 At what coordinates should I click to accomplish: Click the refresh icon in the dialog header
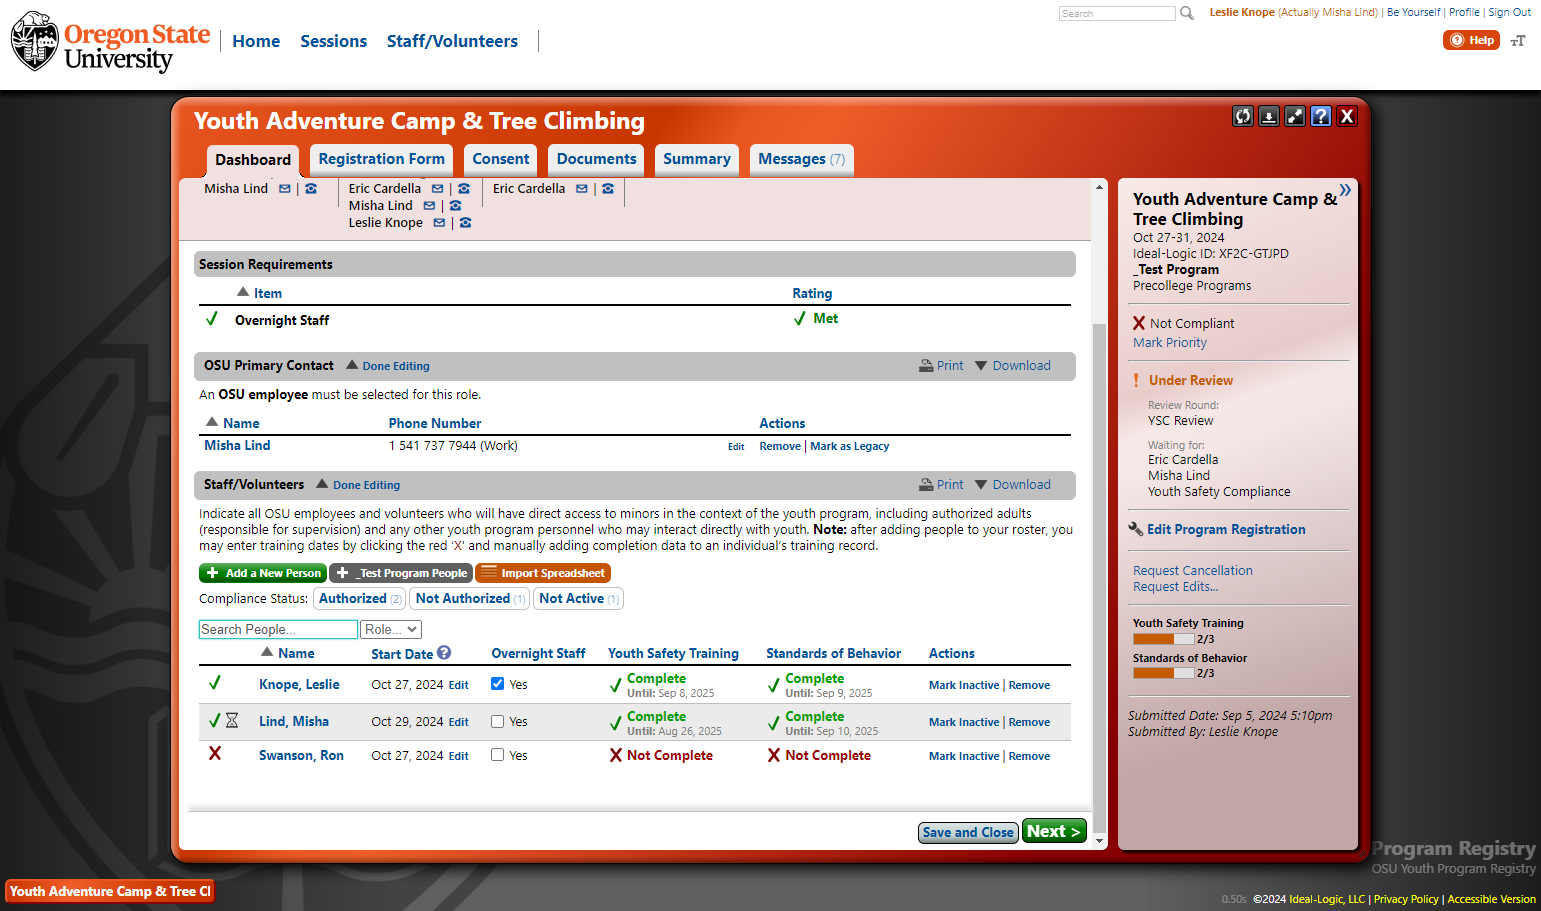pos(1243,116)
